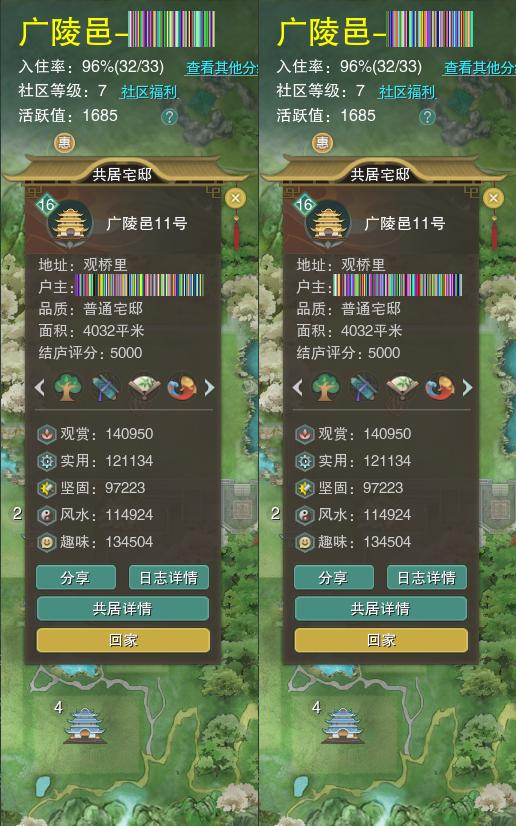Screen dimensions: 516x826
Task: Show previous icons with left arrow, right panel
Action: (297, 388)
